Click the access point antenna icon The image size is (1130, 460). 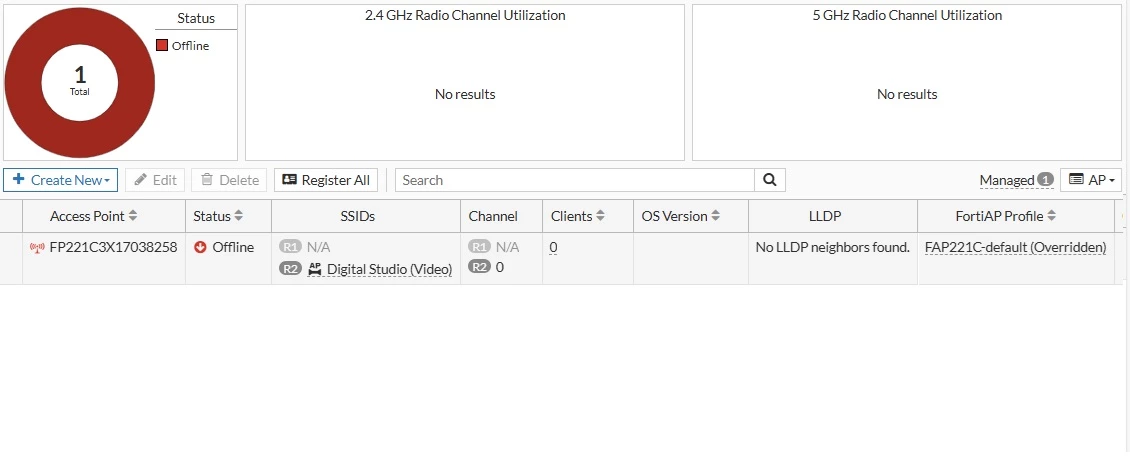click(x=37, y=248)
